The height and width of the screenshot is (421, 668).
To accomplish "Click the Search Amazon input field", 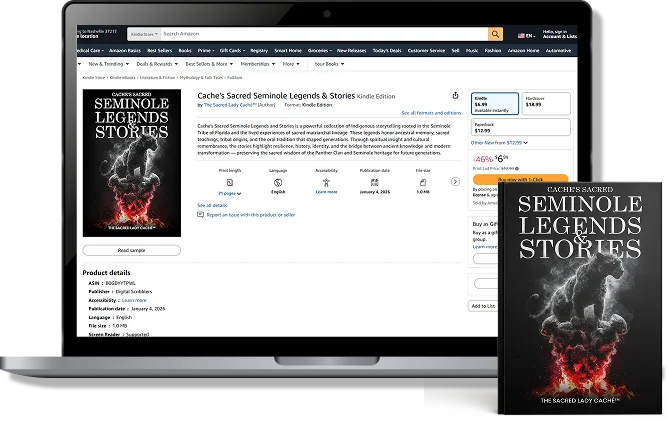I will pos(324,34).
